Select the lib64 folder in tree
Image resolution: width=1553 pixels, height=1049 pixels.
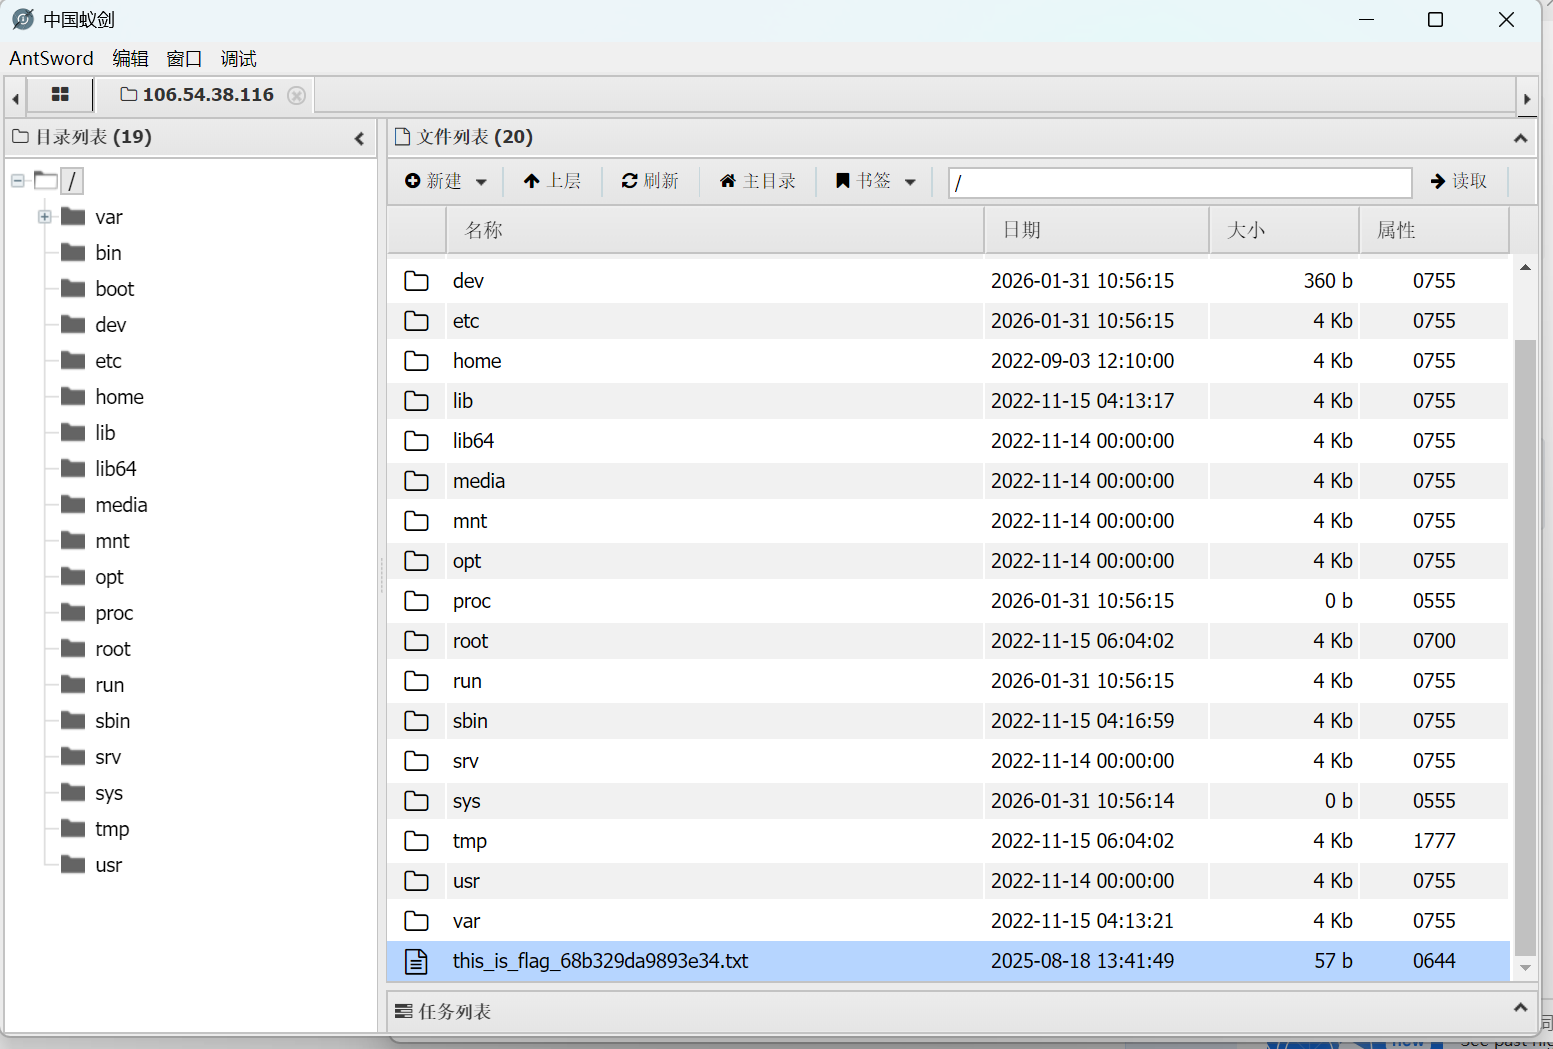115,469
